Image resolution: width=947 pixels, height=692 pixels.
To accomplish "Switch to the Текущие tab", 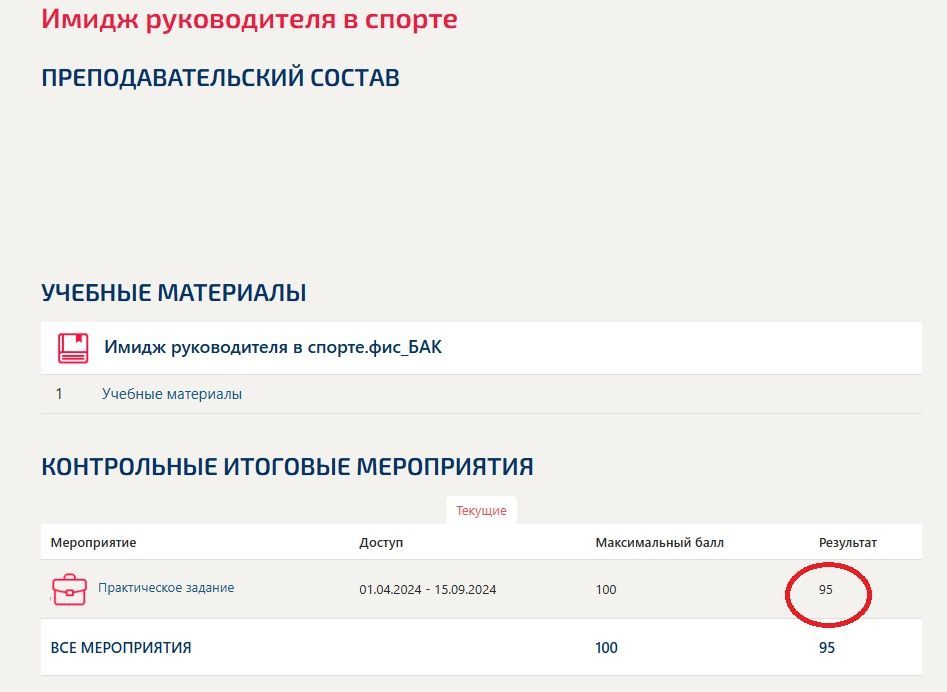I will pos(481,510).
